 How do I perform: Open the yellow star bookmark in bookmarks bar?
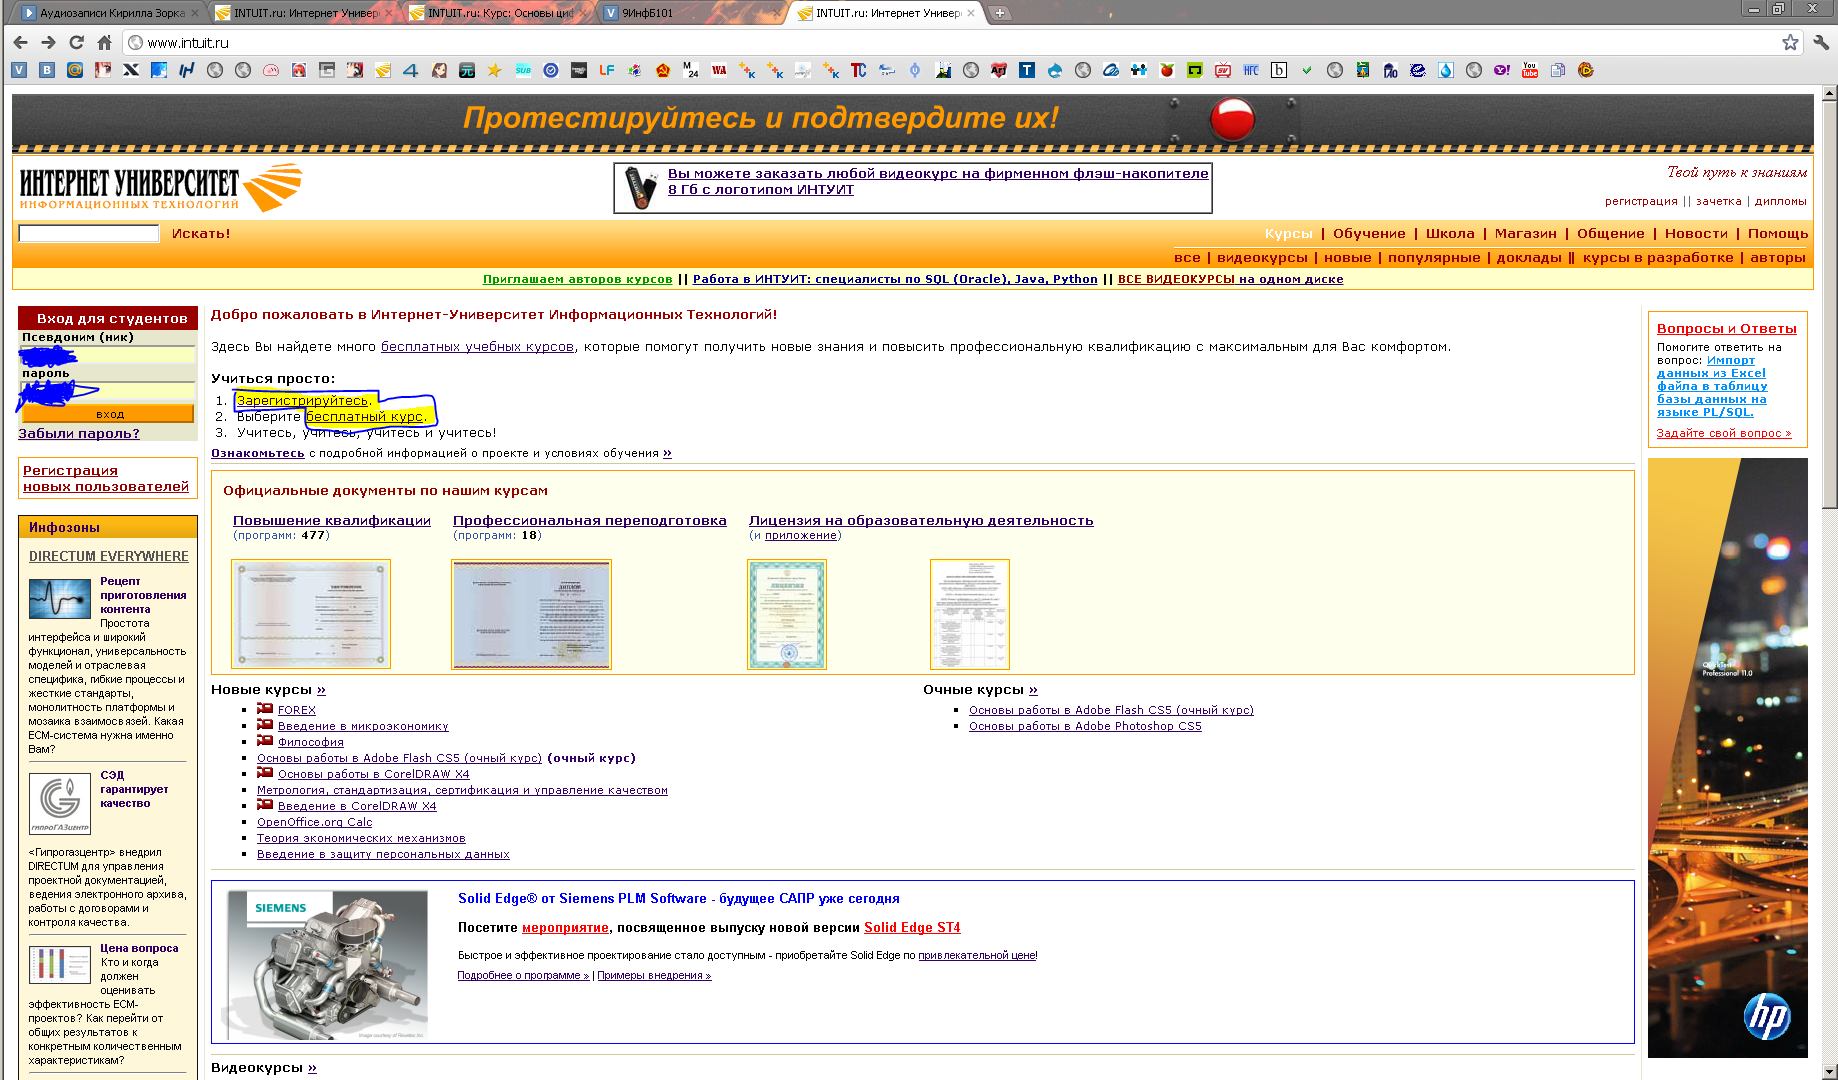494,70
